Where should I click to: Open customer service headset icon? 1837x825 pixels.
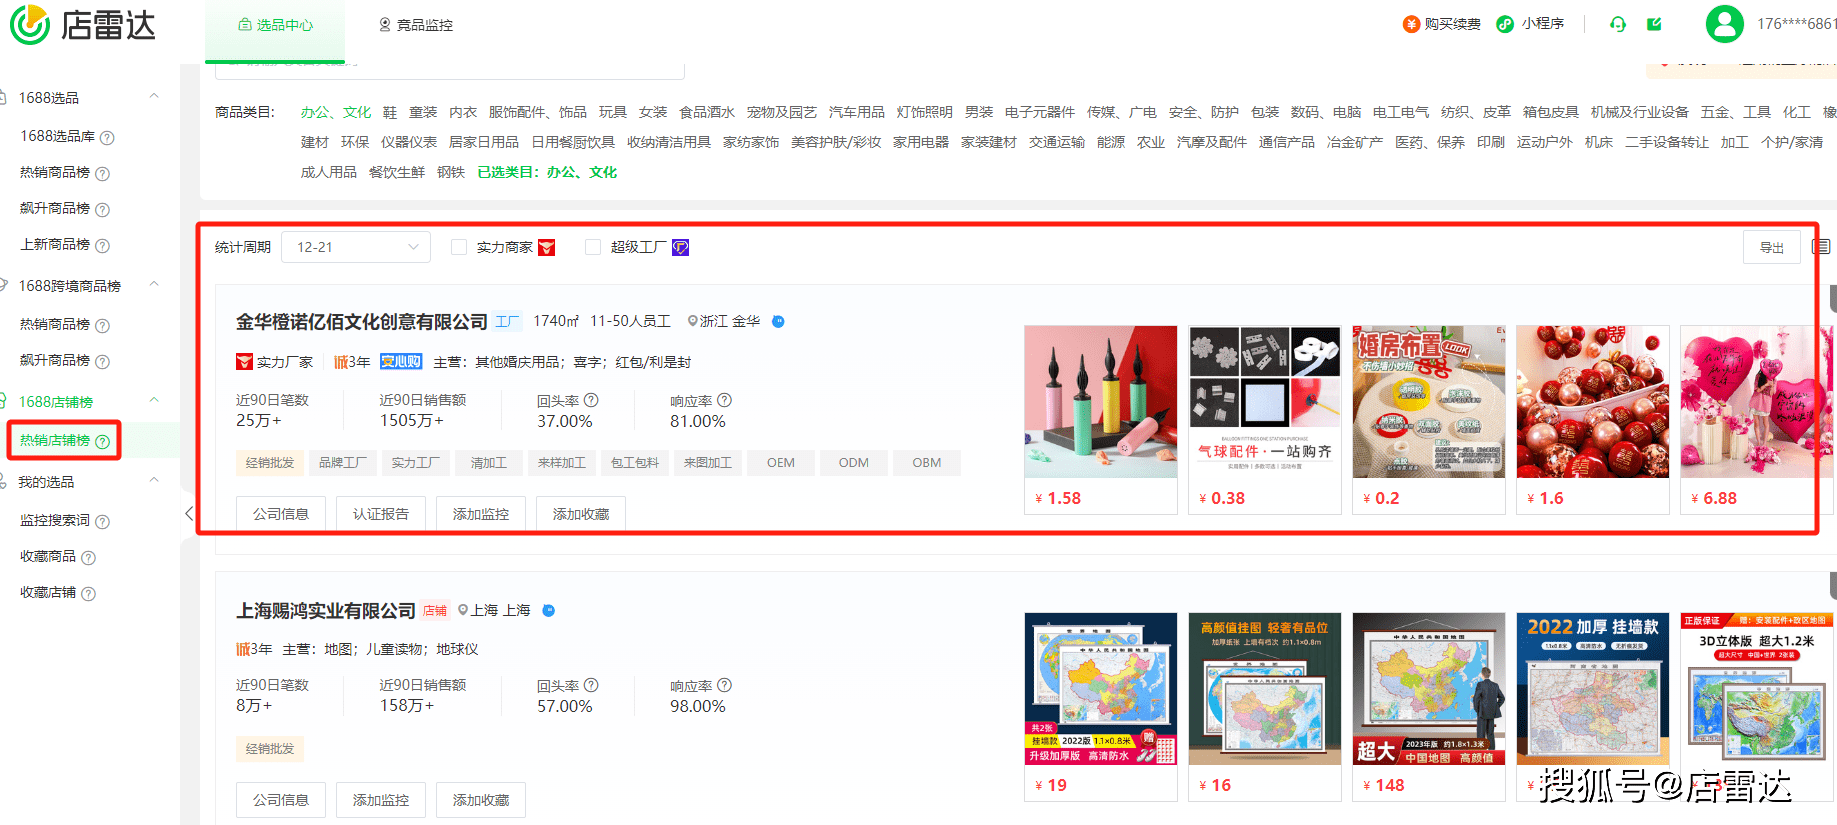coord(1618,24)
